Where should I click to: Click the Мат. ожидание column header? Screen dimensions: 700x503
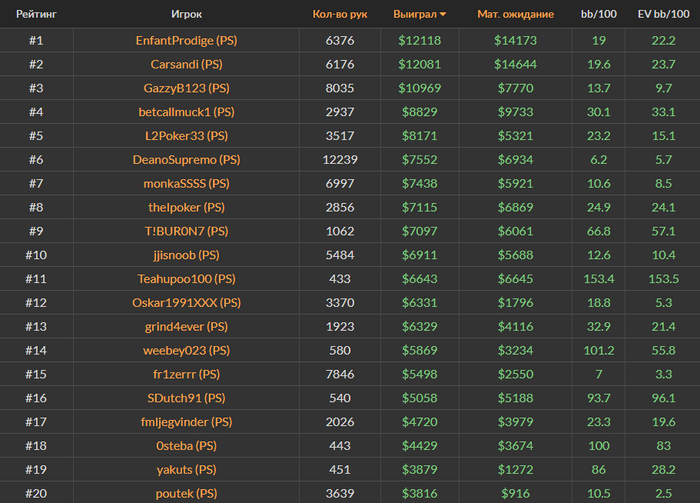515,15
